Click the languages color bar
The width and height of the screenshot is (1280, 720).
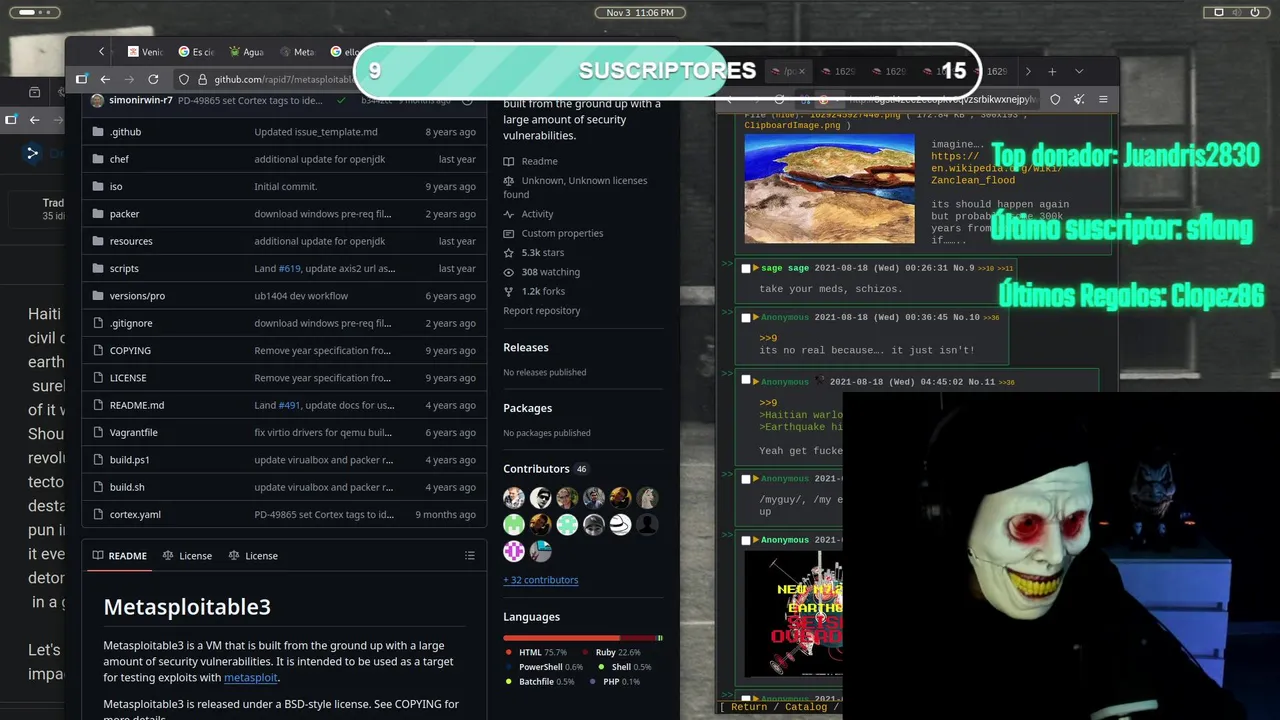(583, 638)
